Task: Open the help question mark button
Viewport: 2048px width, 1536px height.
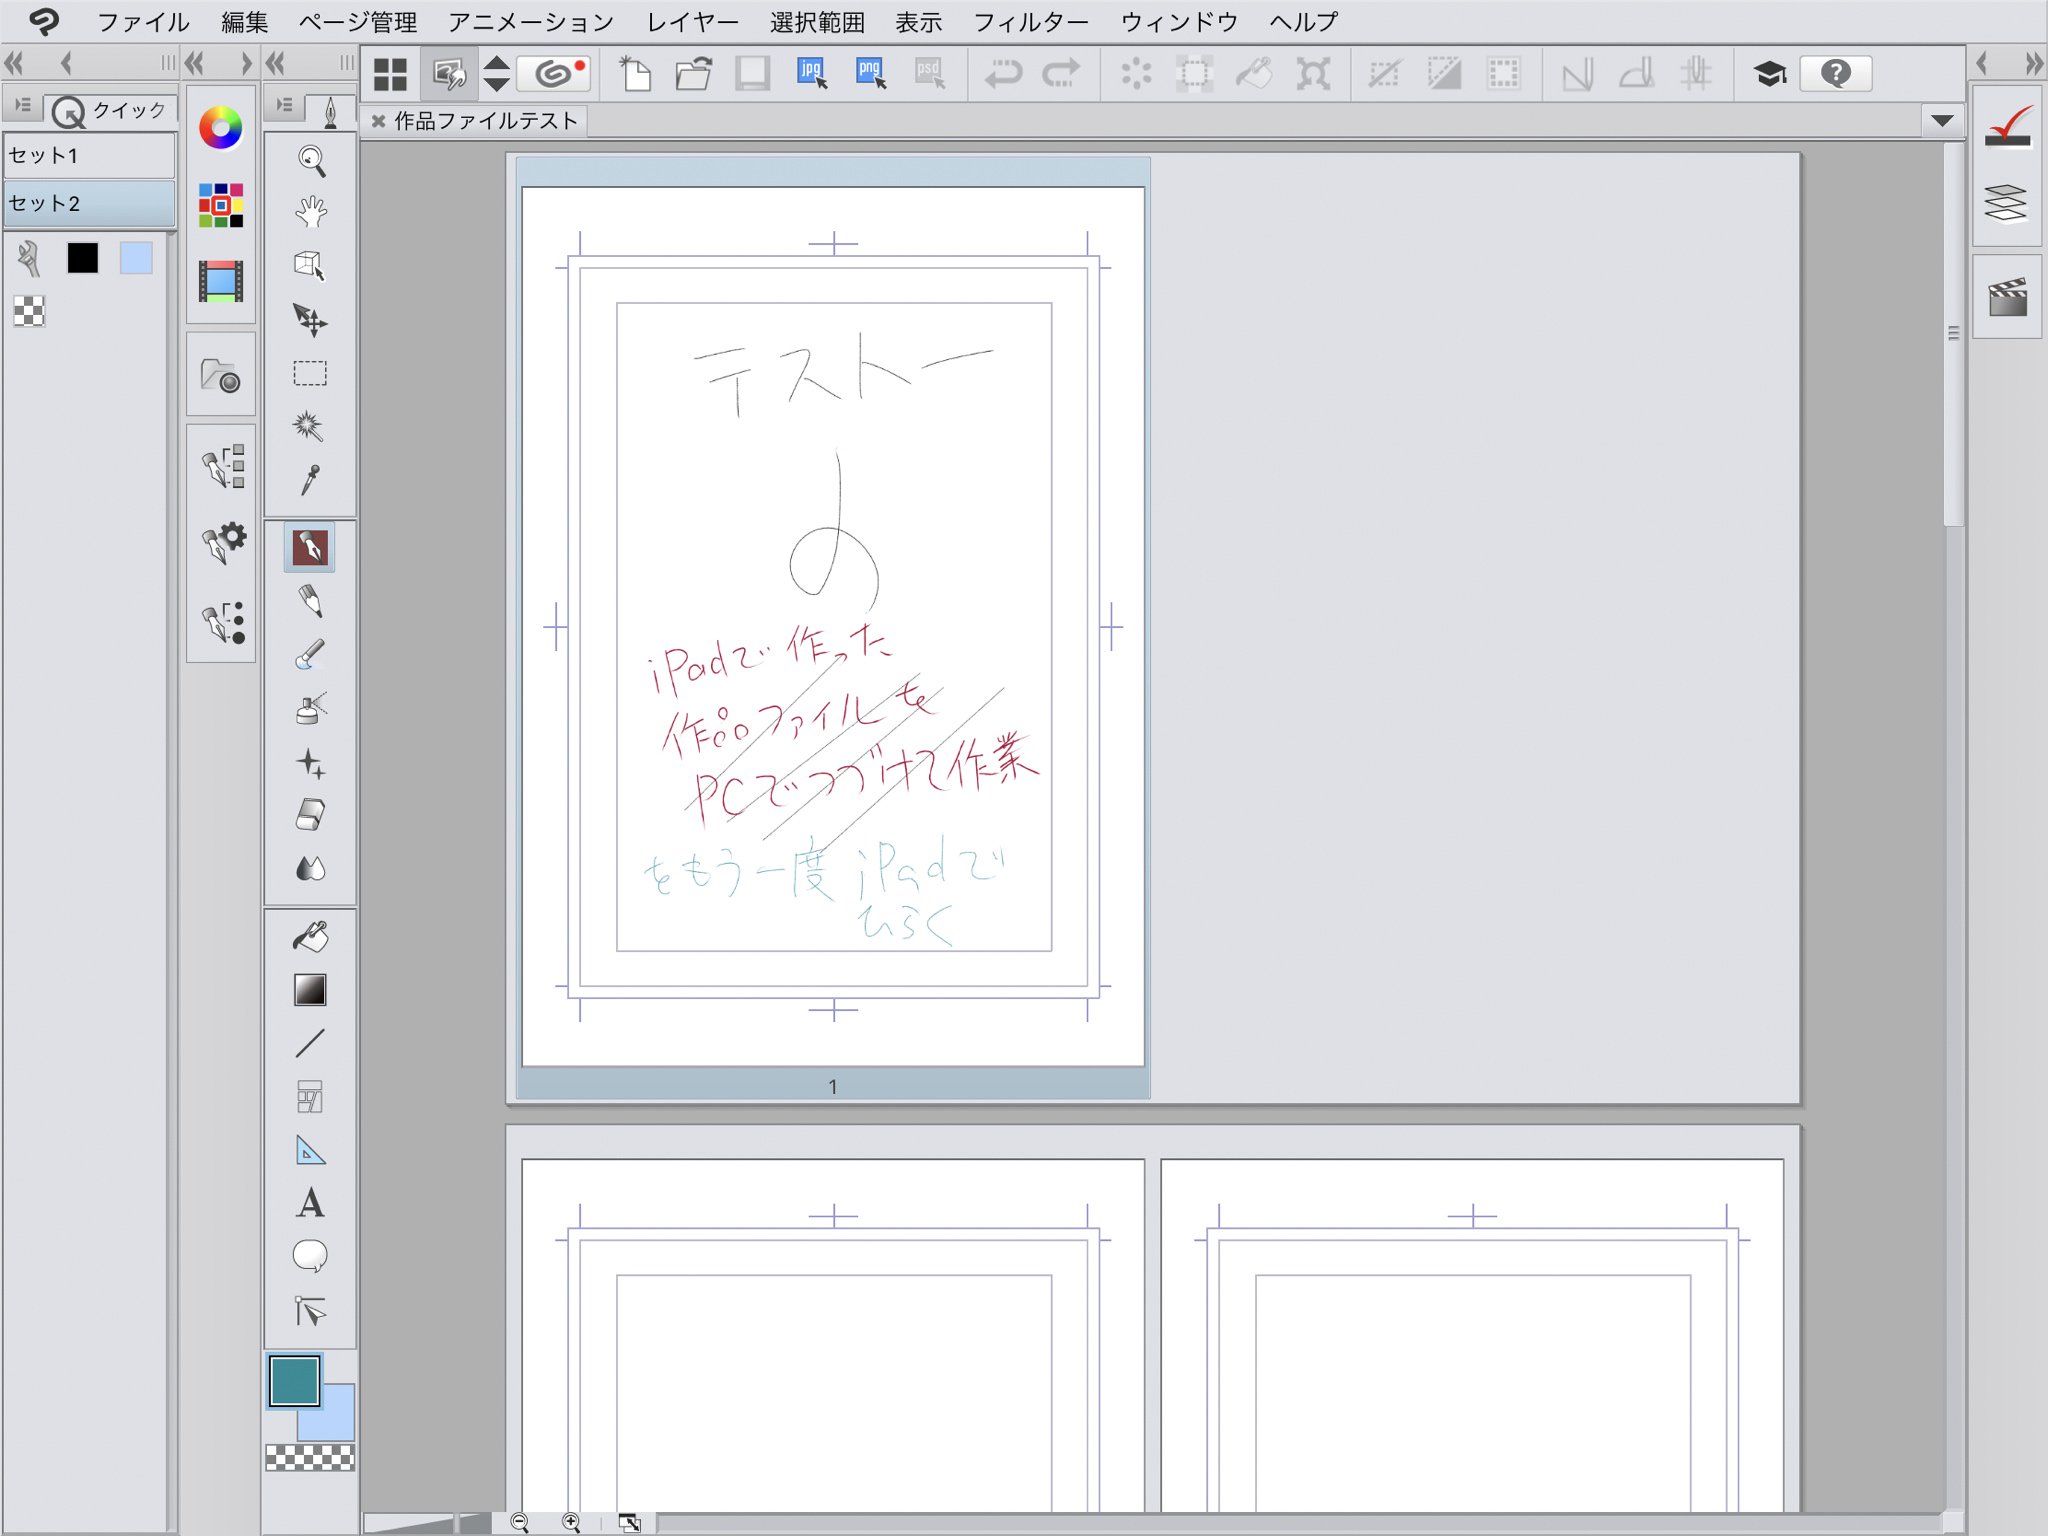Action: point(1835,73)
